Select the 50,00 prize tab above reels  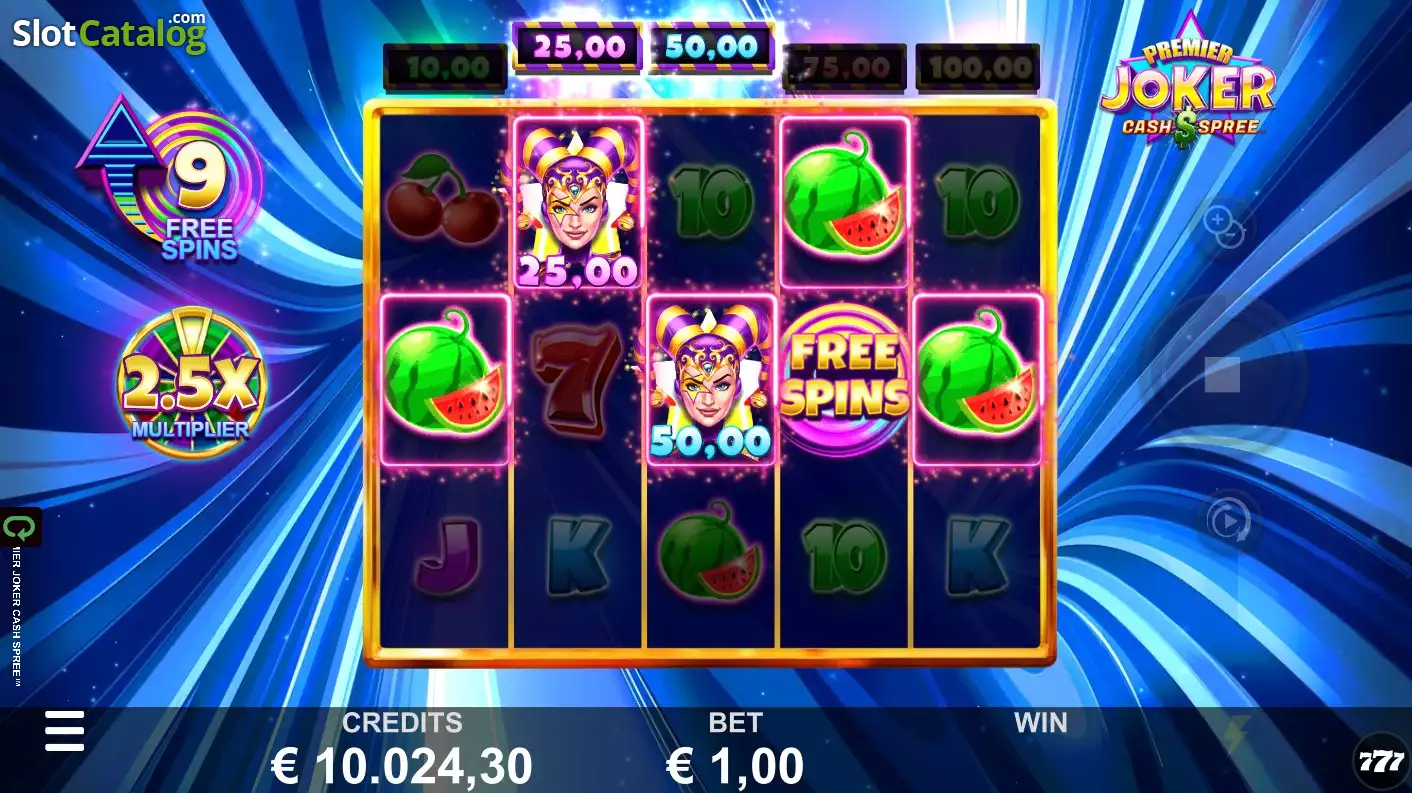pyautogui.click(x=711, y=47)
